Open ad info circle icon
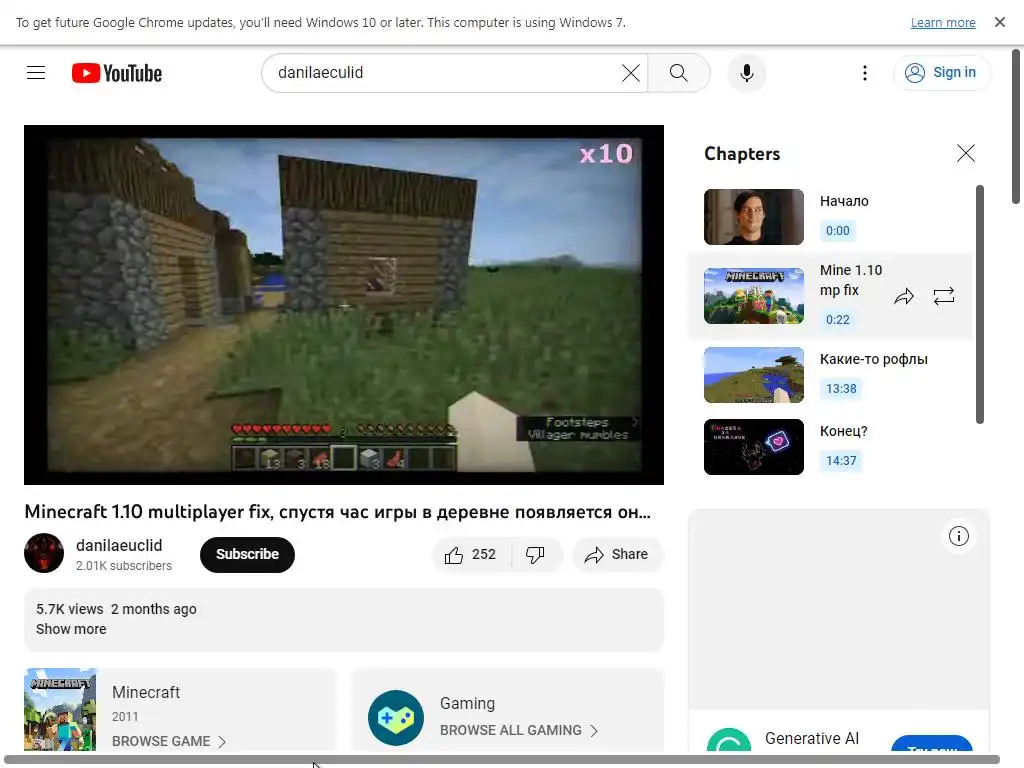Screen dimensions: 1024x768 tap(958, 536)
